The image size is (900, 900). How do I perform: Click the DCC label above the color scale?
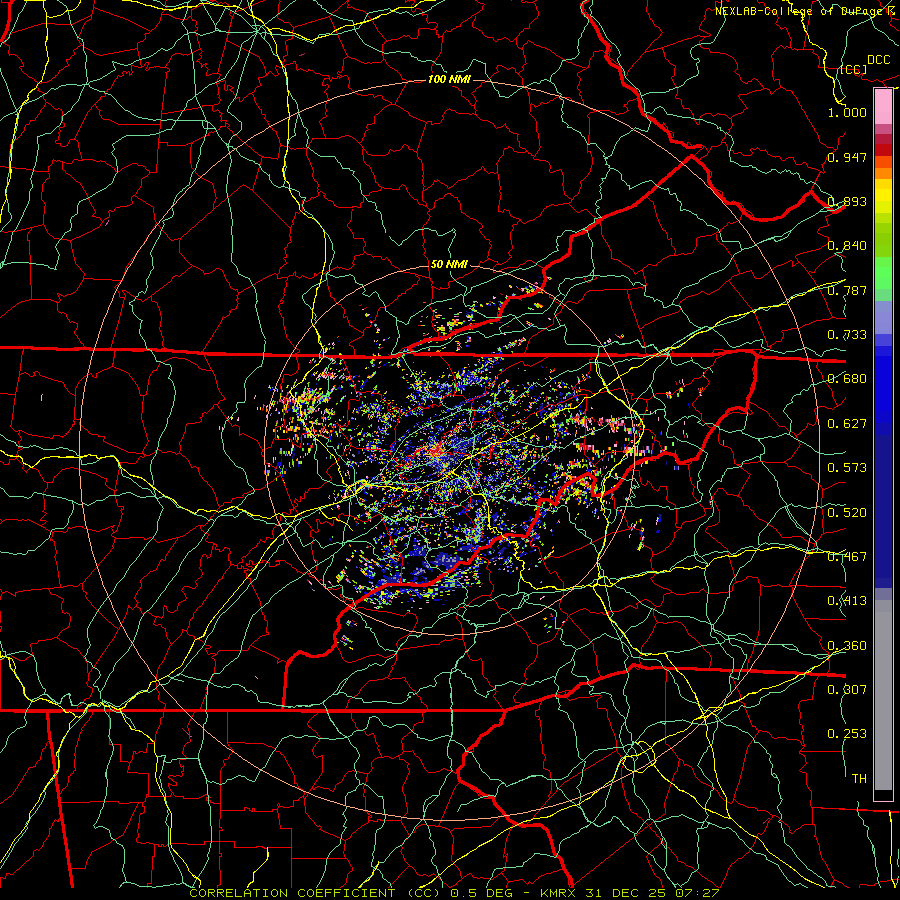[x=879, y=60]
